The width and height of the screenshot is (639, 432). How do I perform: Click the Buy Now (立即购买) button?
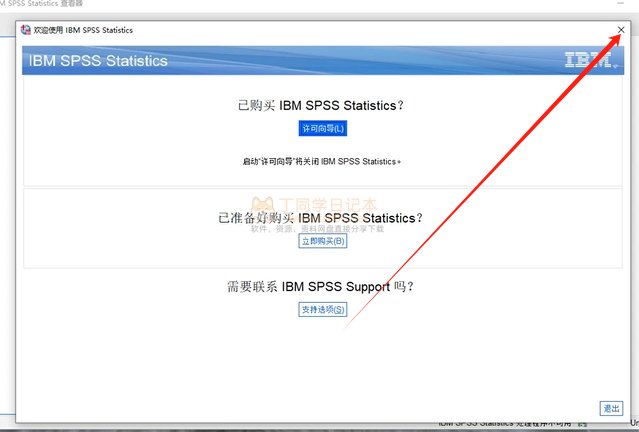pyautogui.click(x=323, y=241)
